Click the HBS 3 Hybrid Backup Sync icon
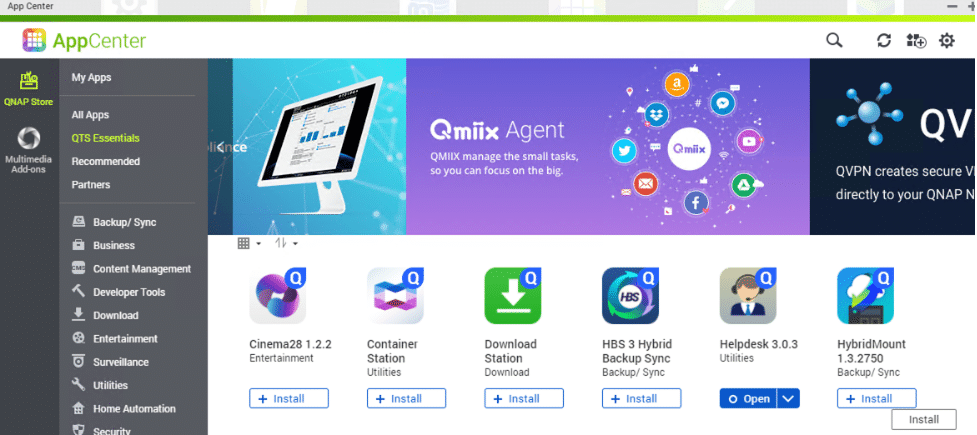The width and height of the screenshot is (977, 435). (x=631, y=295)
